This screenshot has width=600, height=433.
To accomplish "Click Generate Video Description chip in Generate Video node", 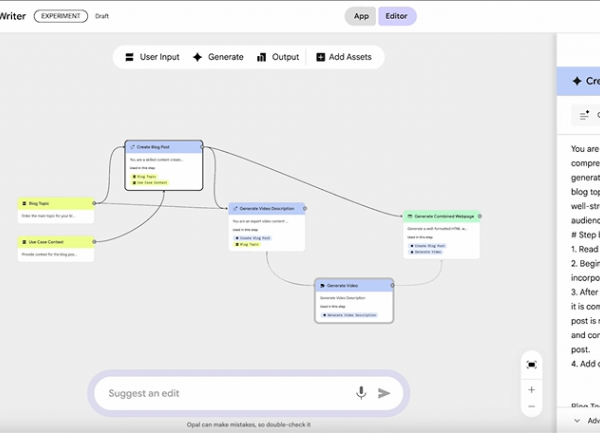I will (x=350, y=315).
